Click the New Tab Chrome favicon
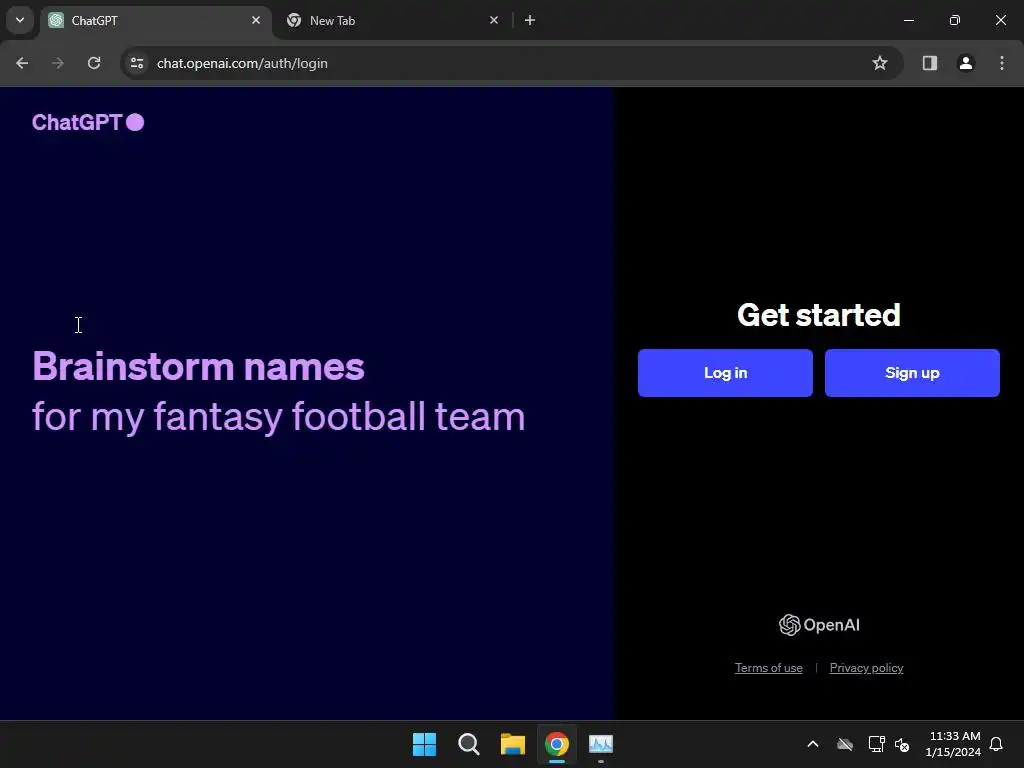This screenshot has width=1024, height=768. pos(294,20)
